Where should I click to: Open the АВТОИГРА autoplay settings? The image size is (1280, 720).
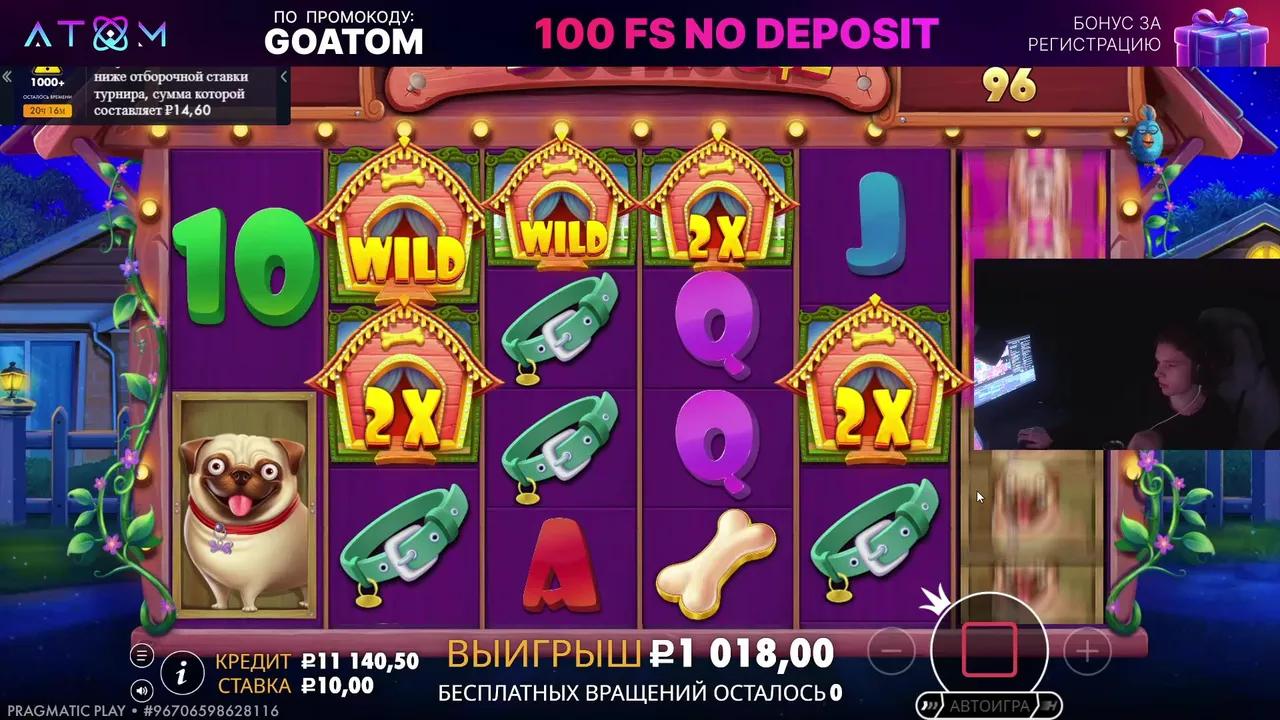tap(989, 706)
